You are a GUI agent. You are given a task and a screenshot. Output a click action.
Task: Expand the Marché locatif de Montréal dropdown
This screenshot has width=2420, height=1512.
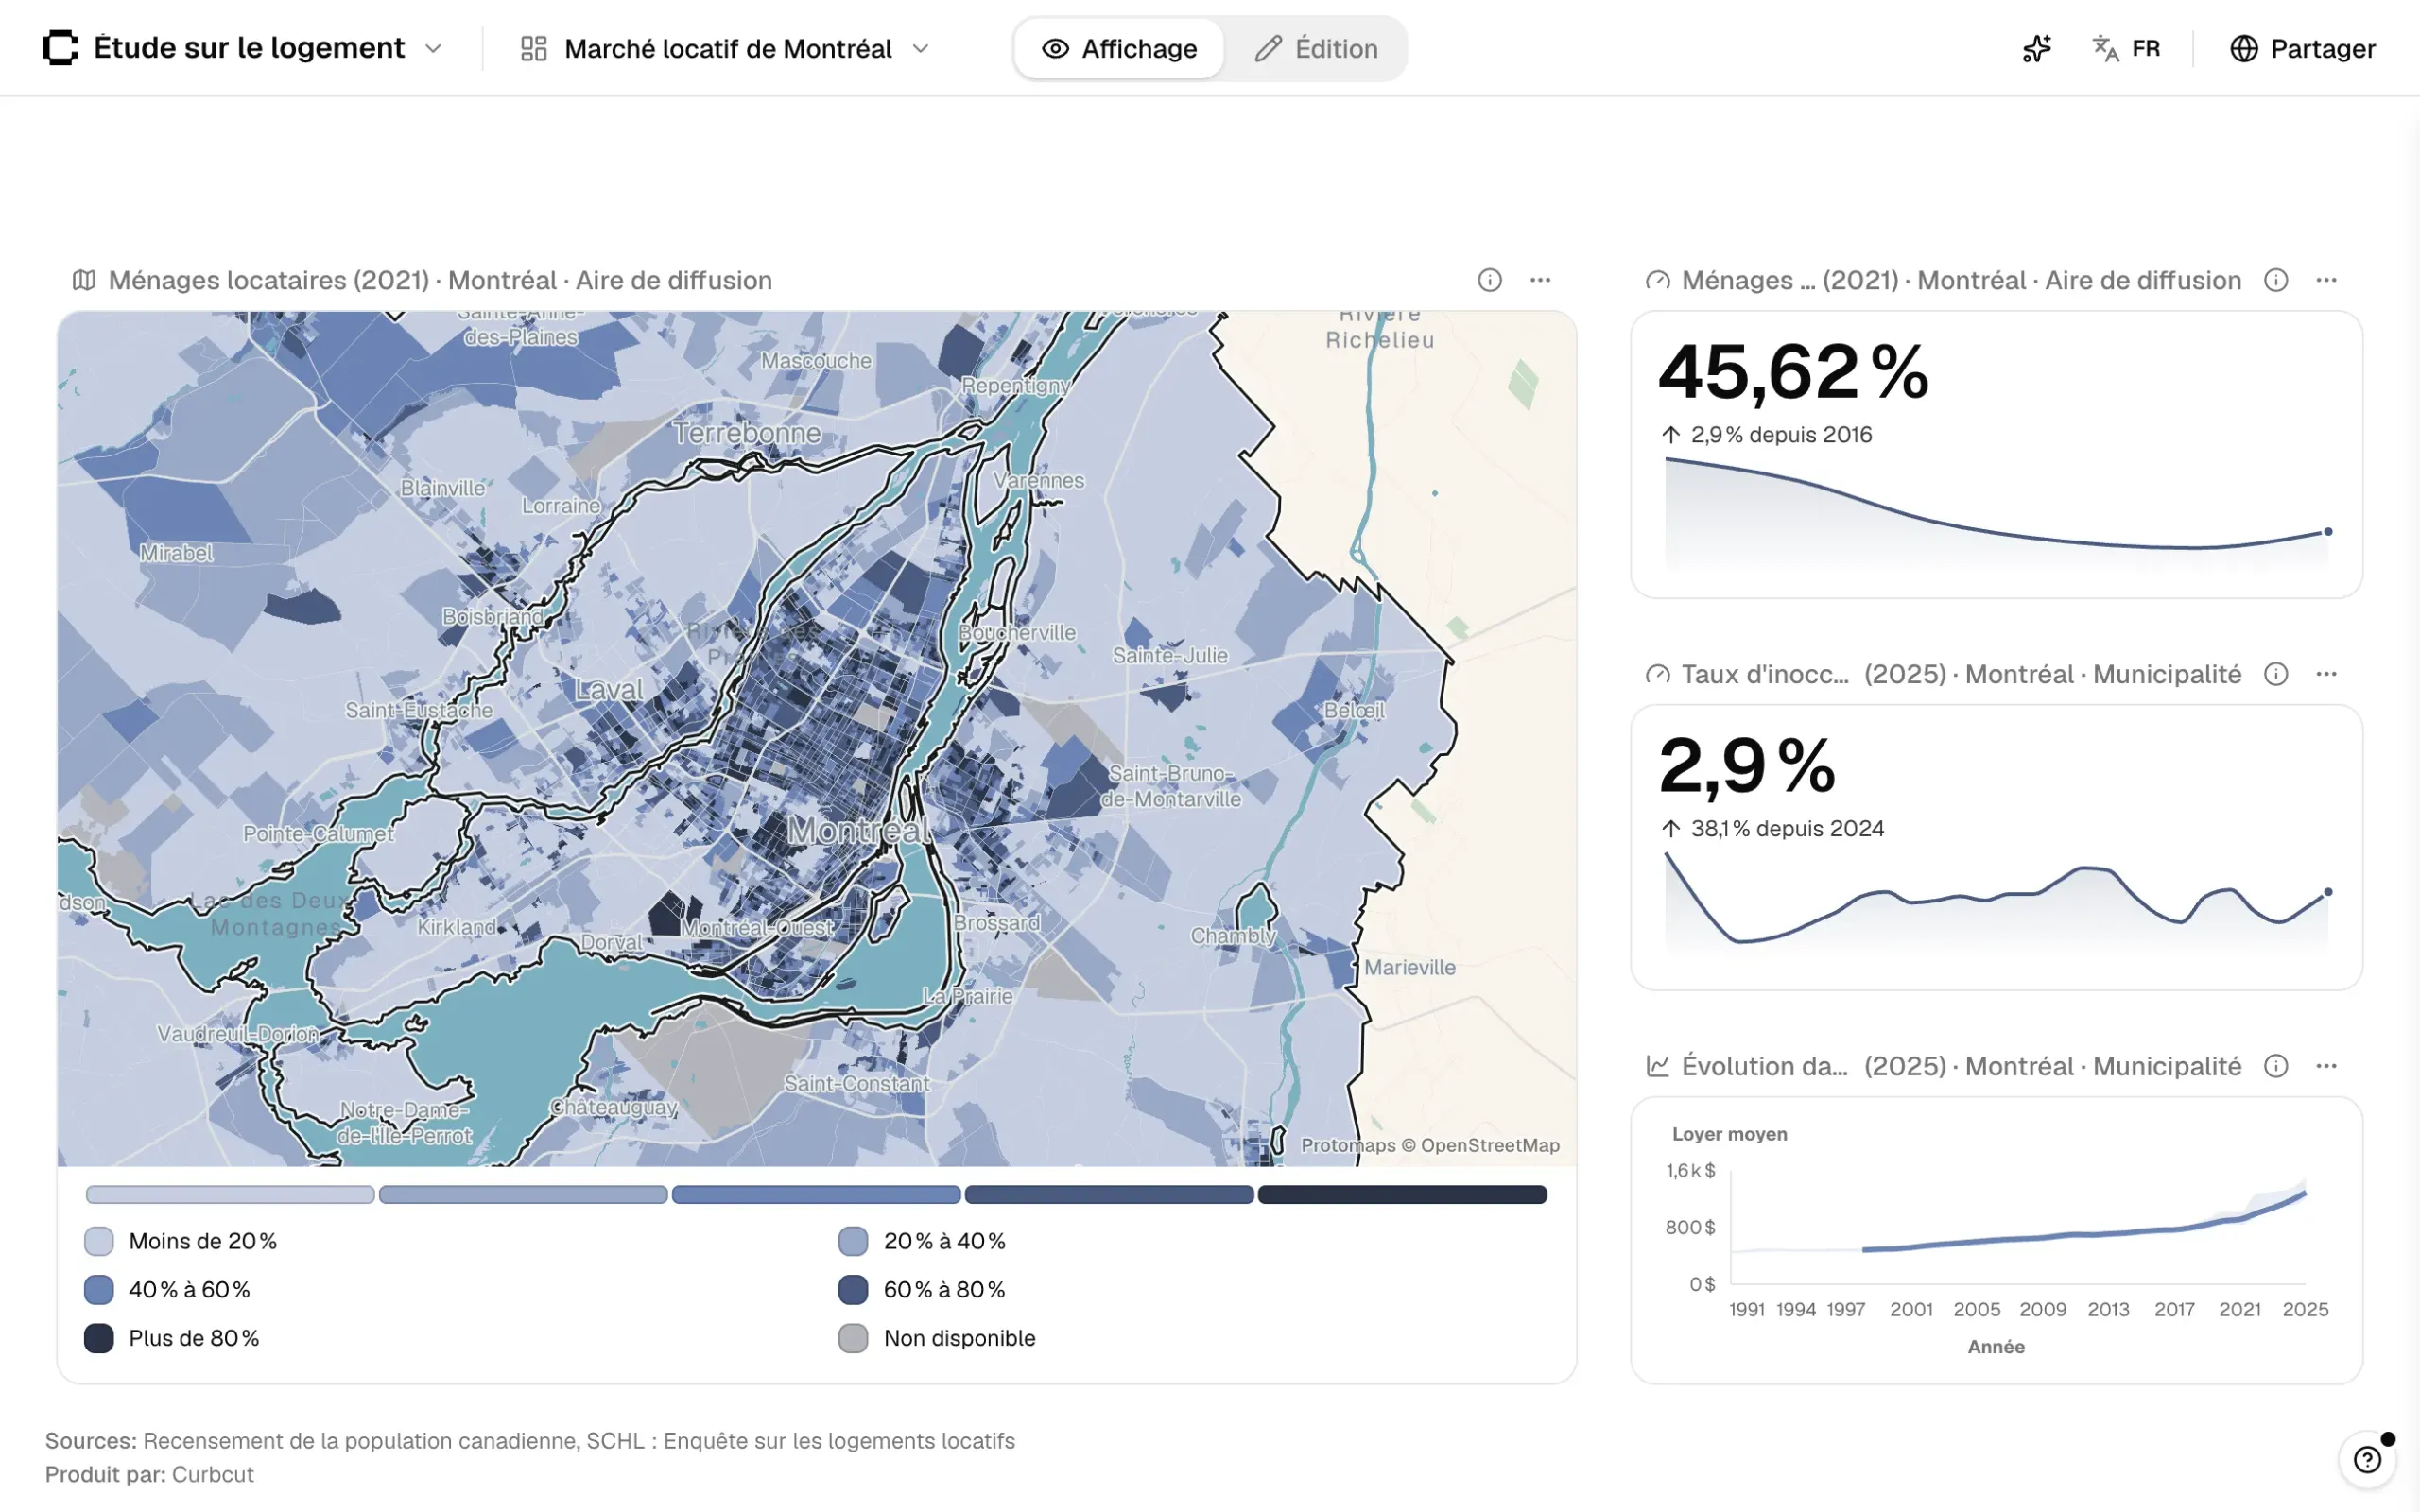[x=921, y=48]
